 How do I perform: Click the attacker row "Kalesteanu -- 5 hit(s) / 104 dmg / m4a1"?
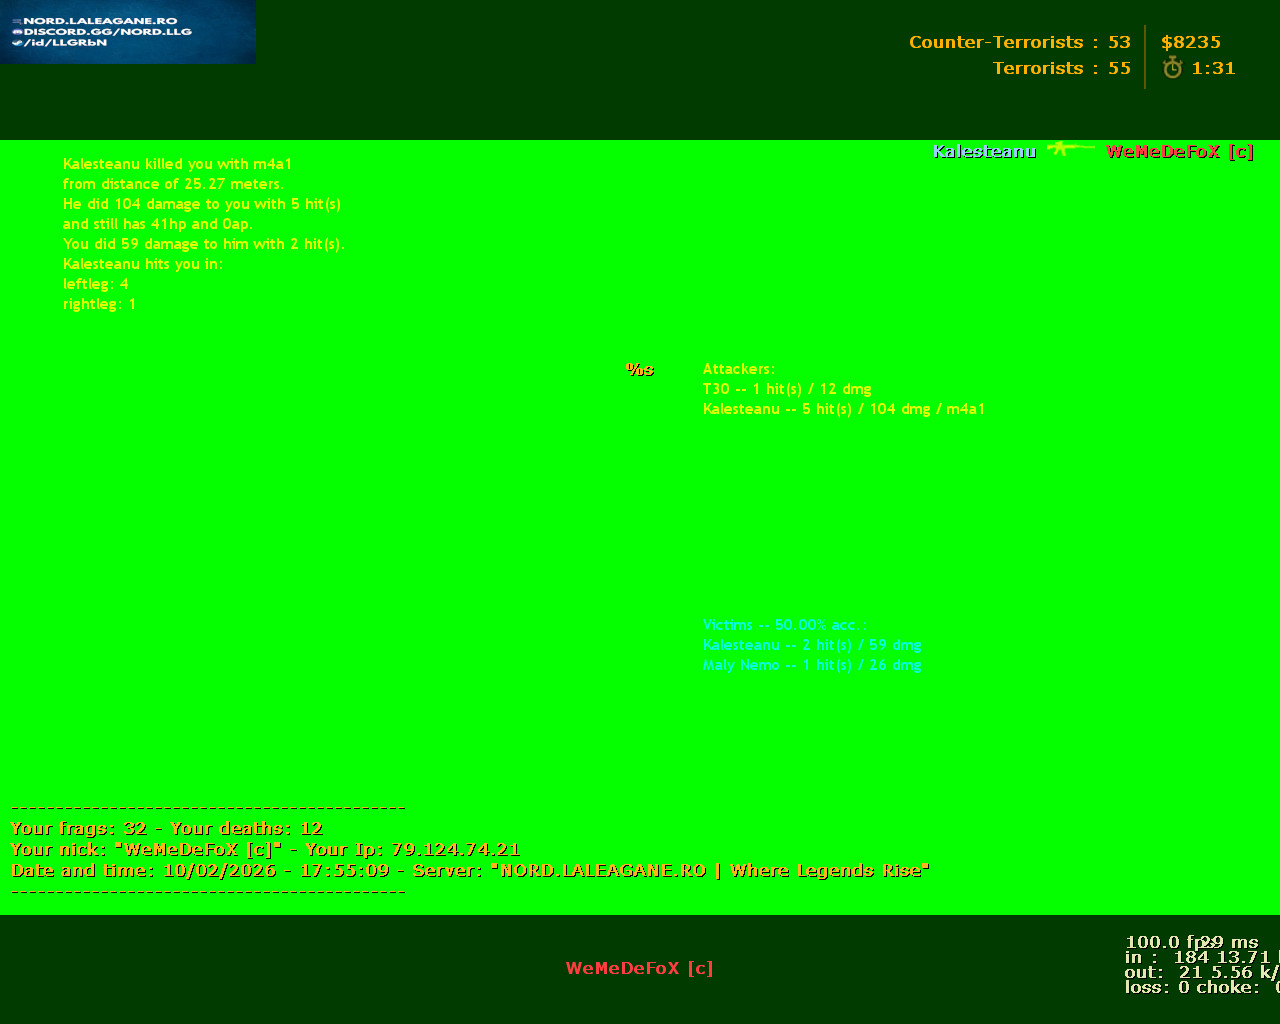click(844, 409)
